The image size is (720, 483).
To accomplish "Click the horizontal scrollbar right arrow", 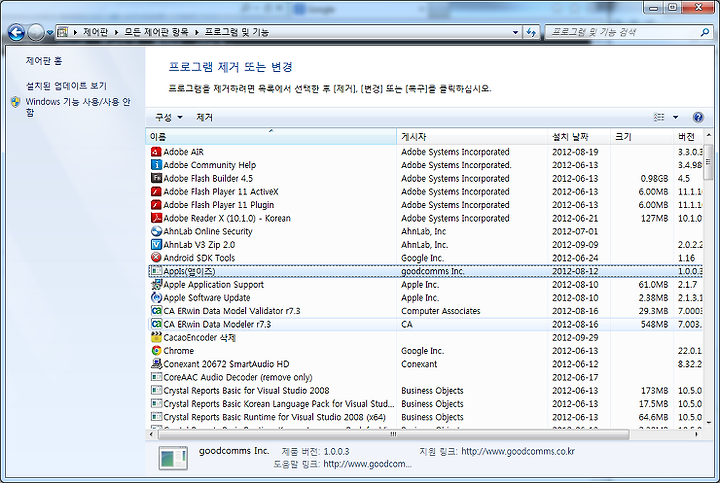I will (697, 434).
